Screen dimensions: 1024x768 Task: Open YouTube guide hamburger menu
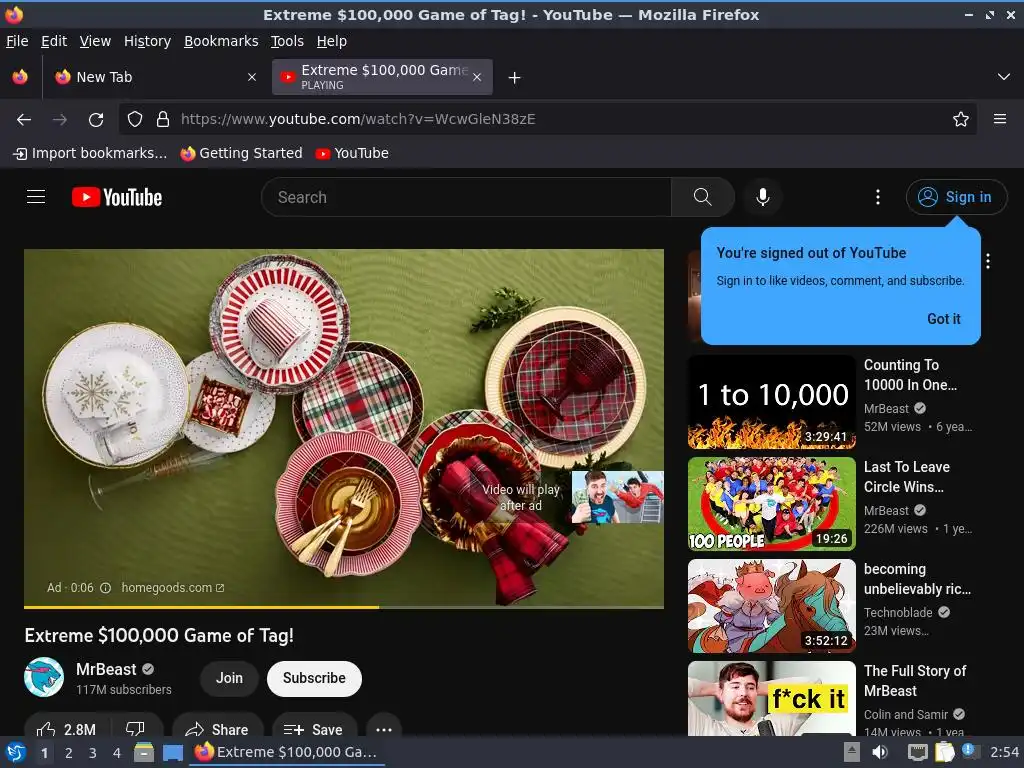[x=36, y=197]
